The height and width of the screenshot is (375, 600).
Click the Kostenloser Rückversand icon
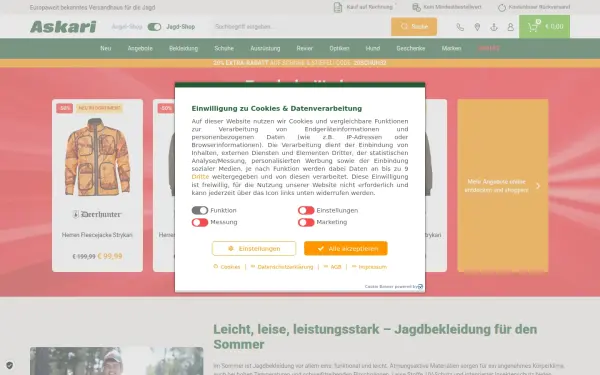[x=502, y=7]
